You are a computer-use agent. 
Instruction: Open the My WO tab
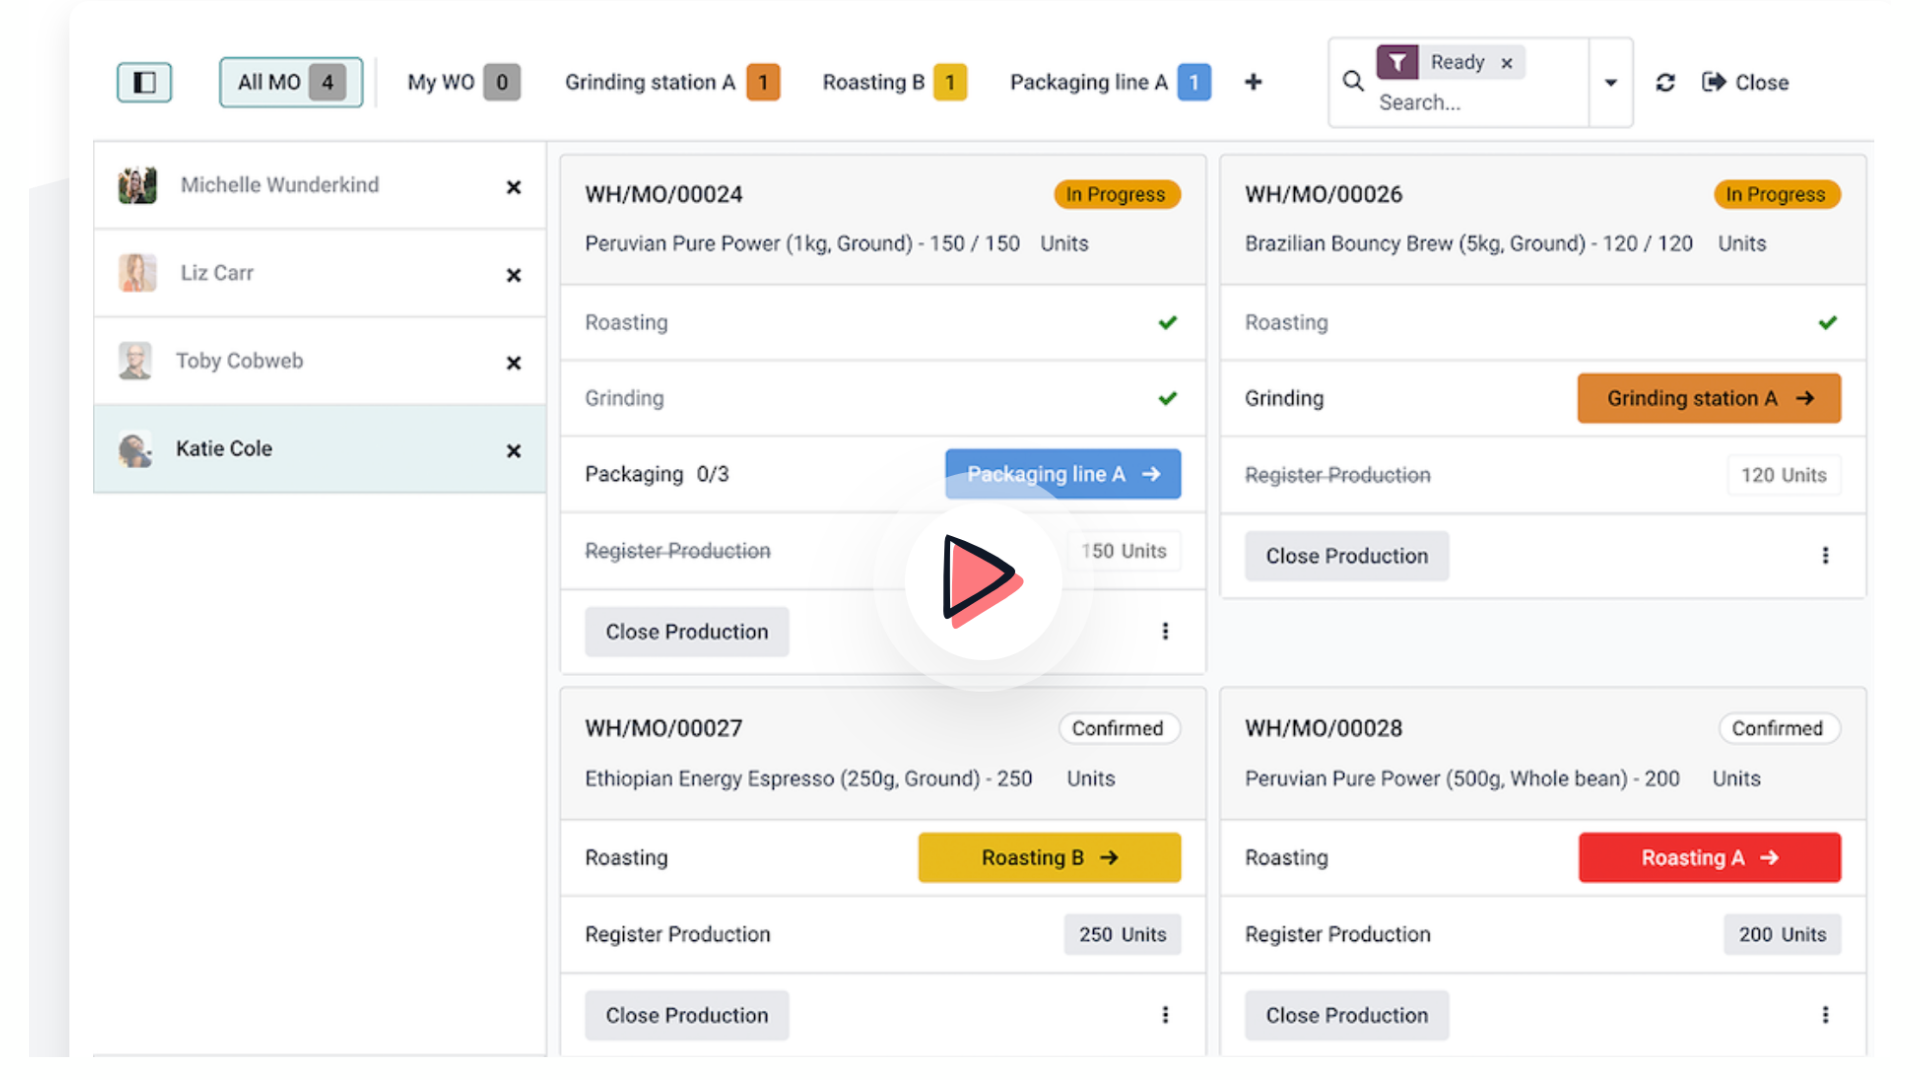click(463, 82)
